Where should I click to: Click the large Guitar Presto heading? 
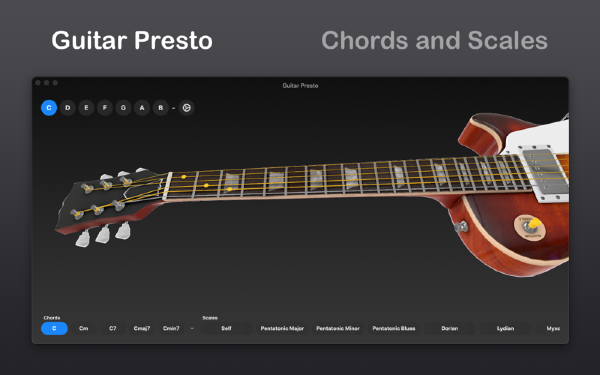[132, 41]
